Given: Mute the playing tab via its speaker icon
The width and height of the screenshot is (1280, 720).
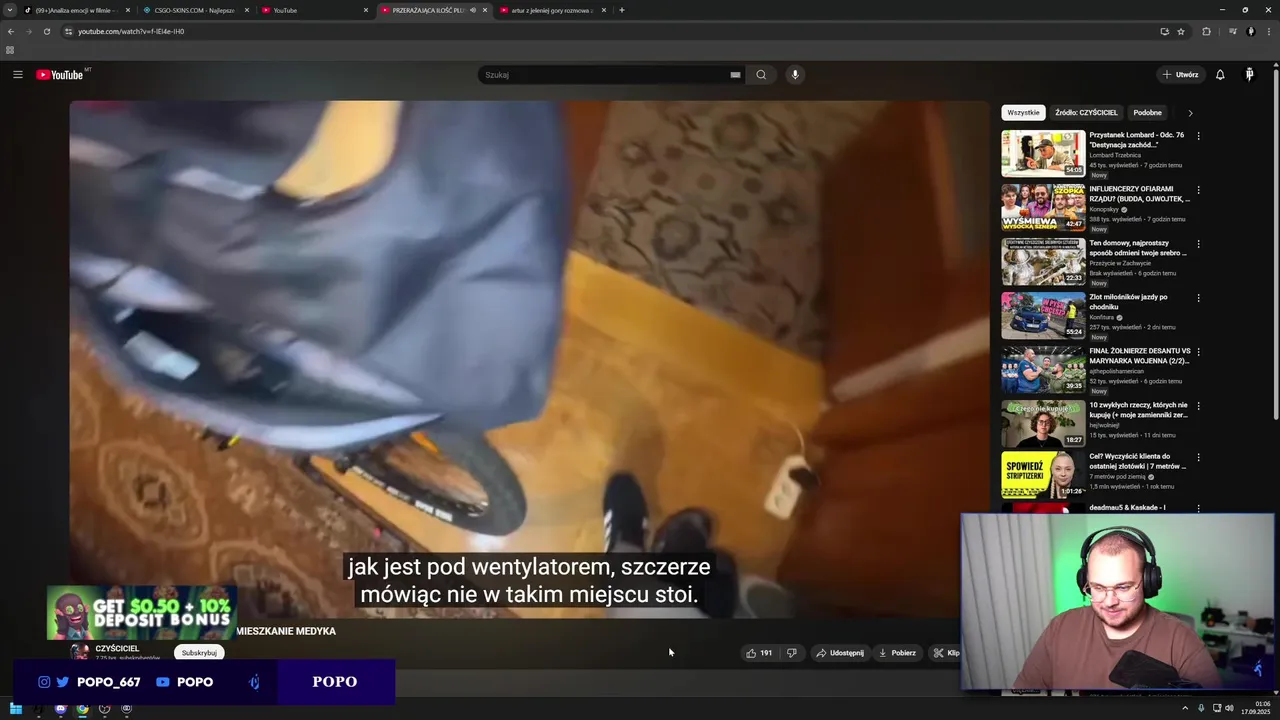Looking at the screenshot, I should [x=473, y=10].
